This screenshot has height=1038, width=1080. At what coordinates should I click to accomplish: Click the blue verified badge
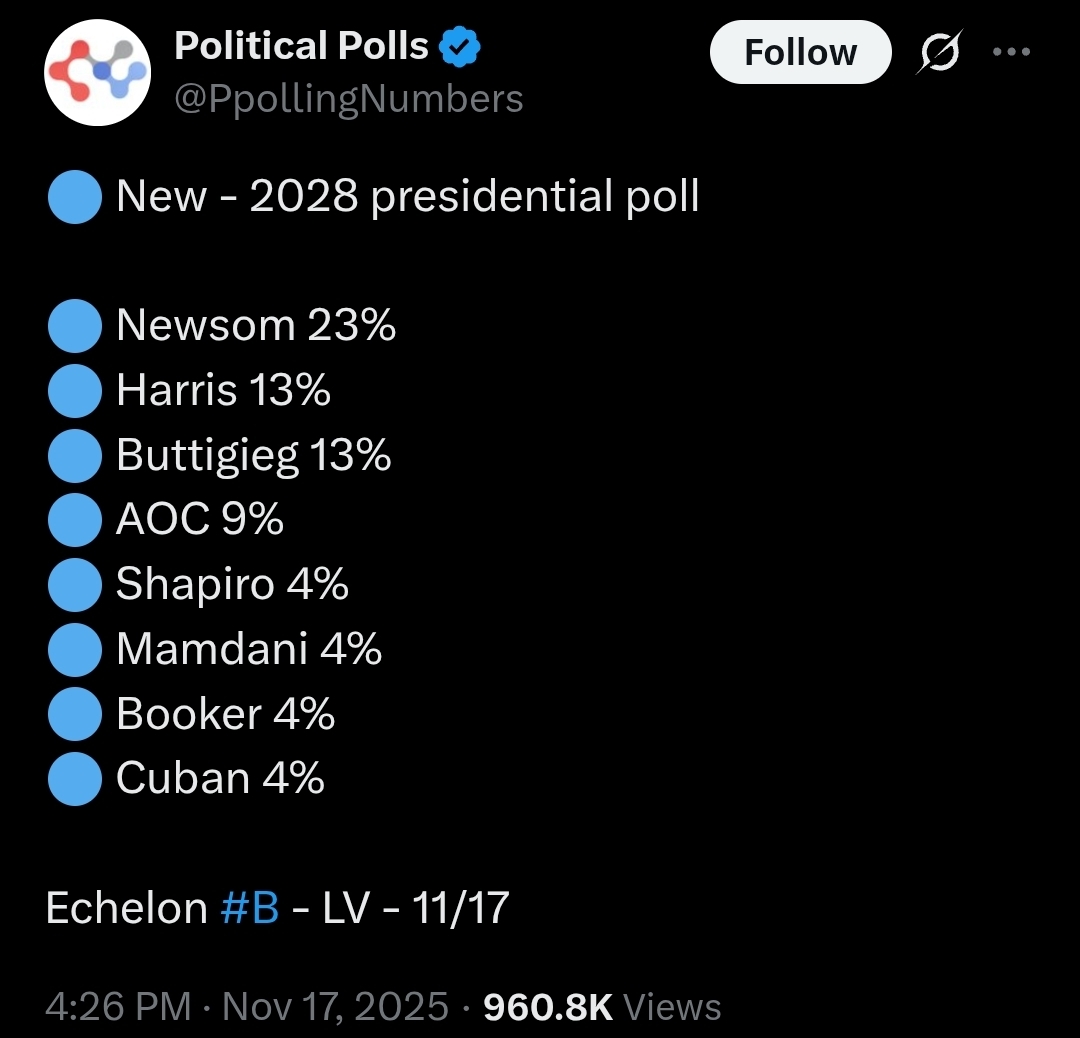tap(461, 47)
